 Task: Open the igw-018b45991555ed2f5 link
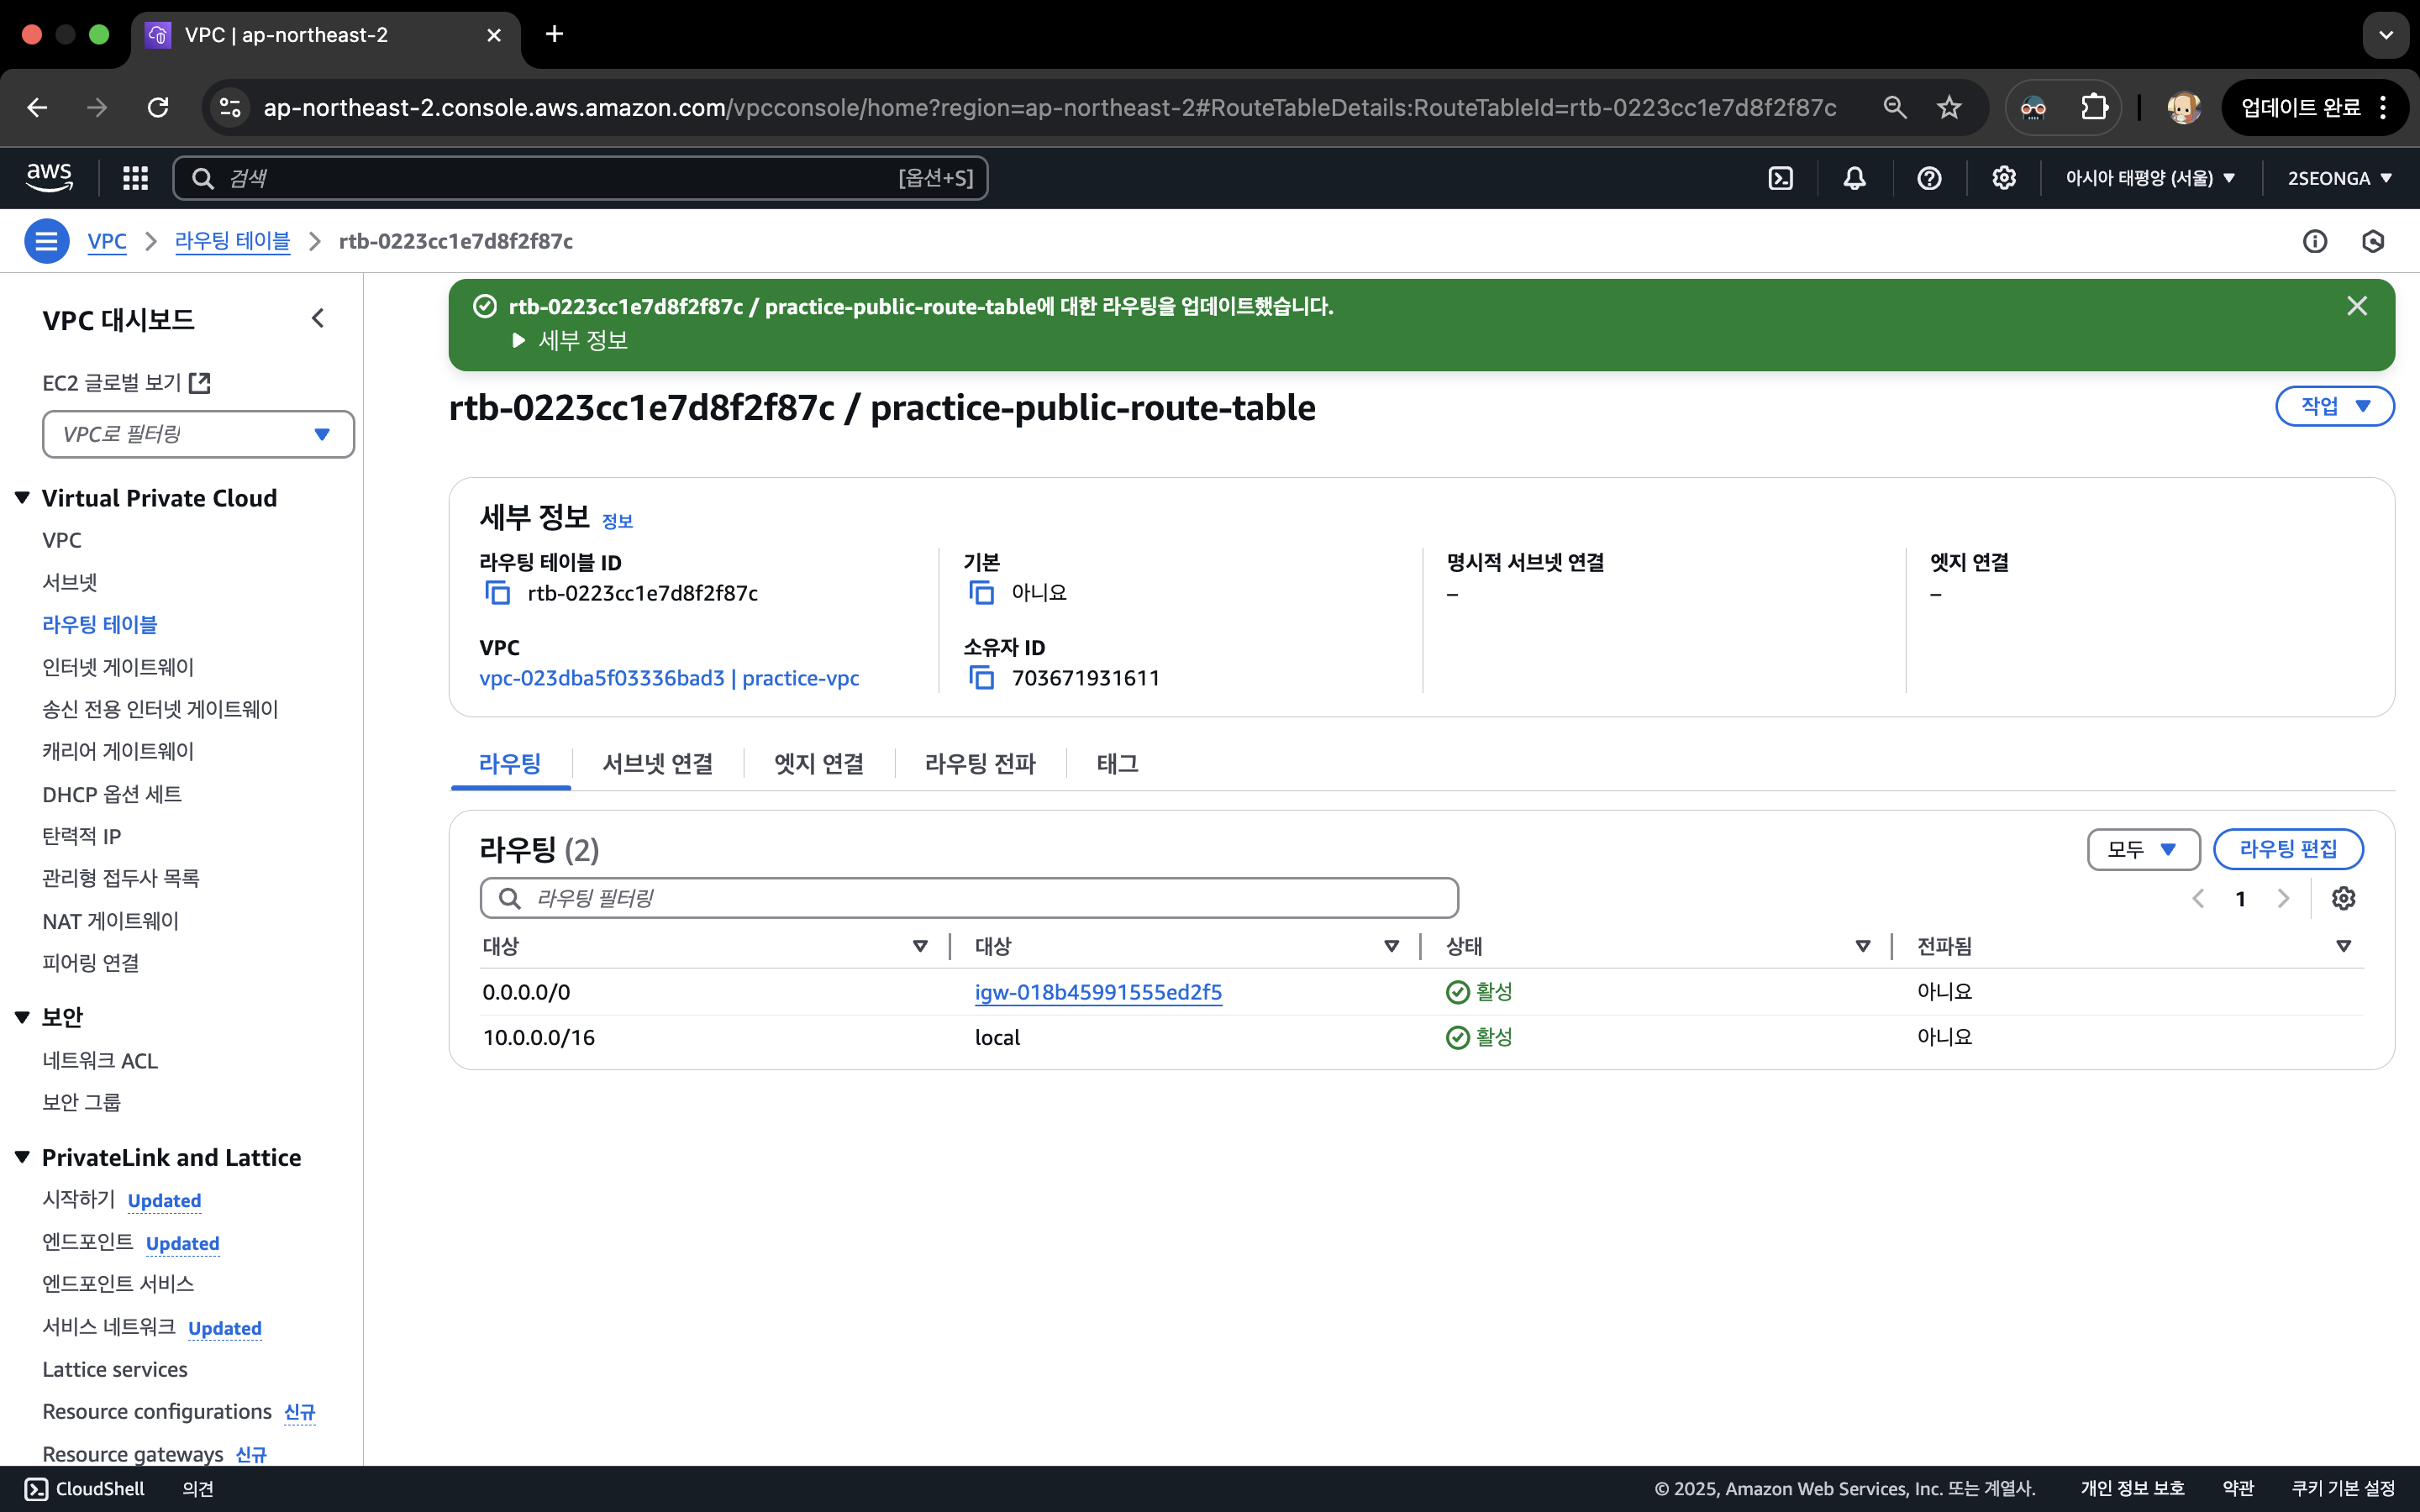1098,992
